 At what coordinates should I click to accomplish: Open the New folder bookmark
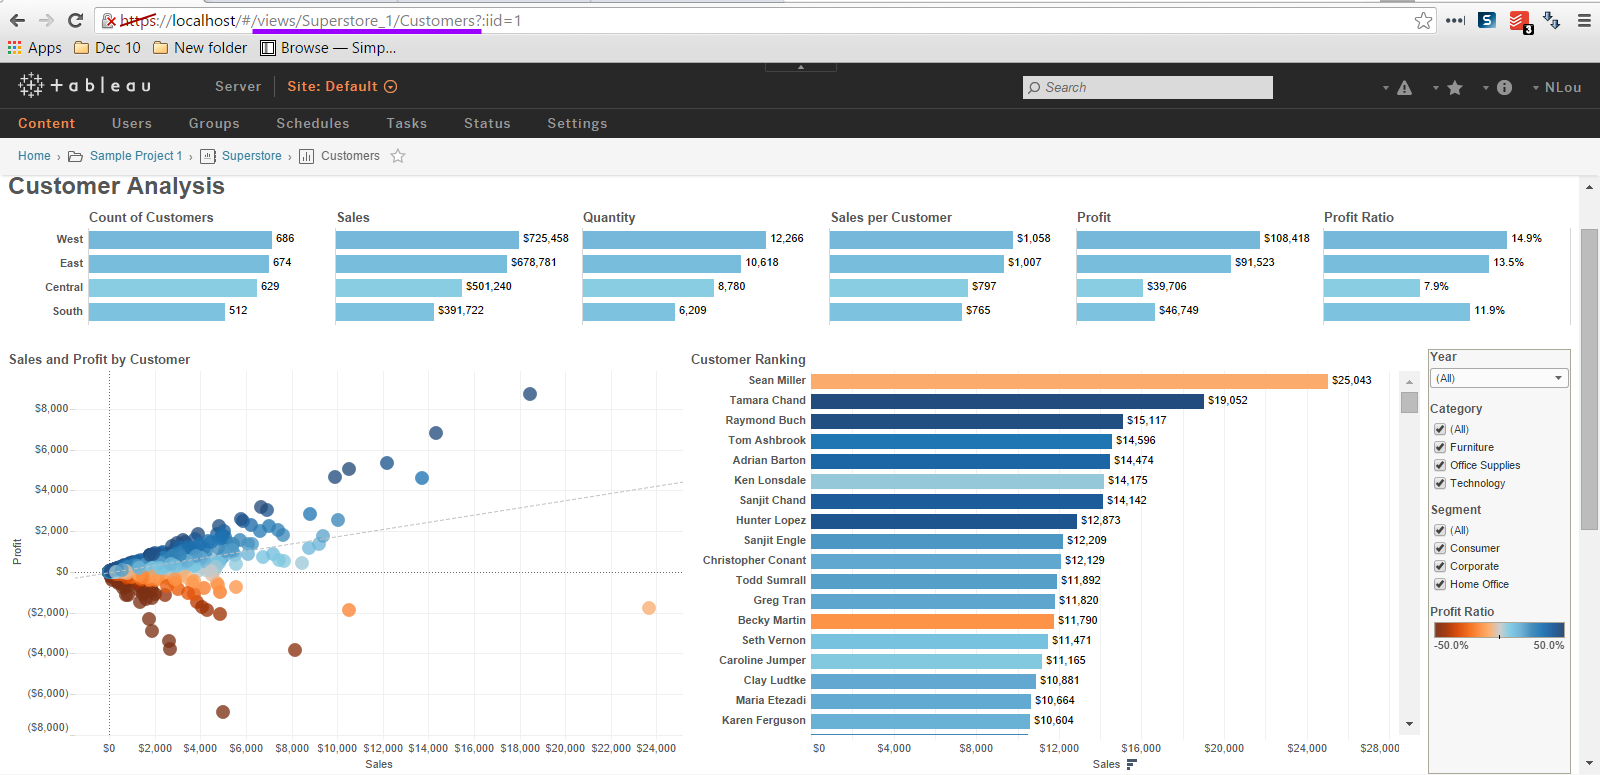pyautogui.click(x=200, y=48)
